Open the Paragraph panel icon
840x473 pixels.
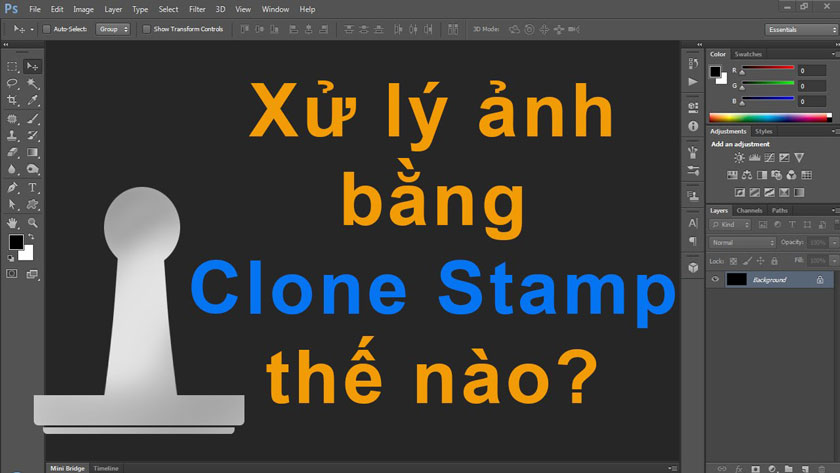tap(693, 241)
